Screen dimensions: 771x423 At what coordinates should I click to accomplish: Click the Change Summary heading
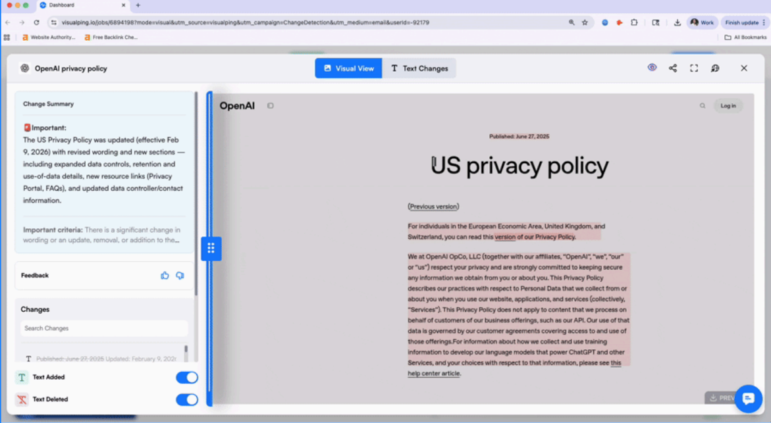point(48,104)
